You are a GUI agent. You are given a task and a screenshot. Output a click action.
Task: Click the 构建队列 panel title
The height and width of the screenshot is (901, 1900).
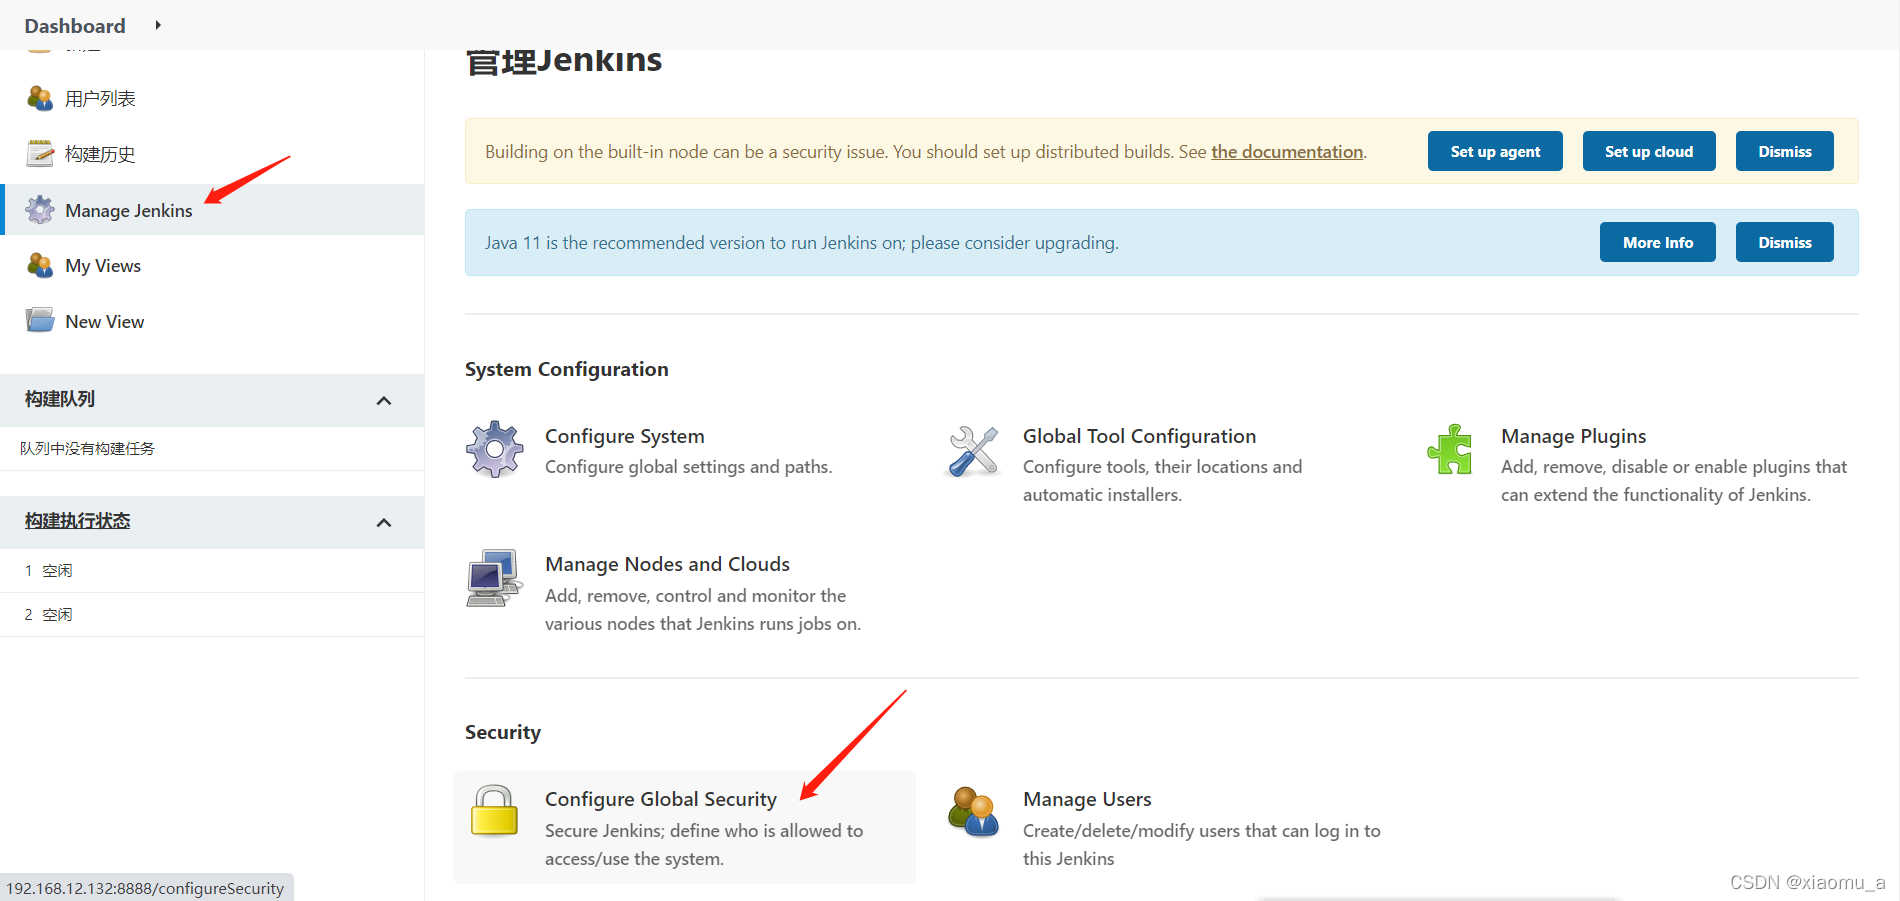click(x=60, y=399)
